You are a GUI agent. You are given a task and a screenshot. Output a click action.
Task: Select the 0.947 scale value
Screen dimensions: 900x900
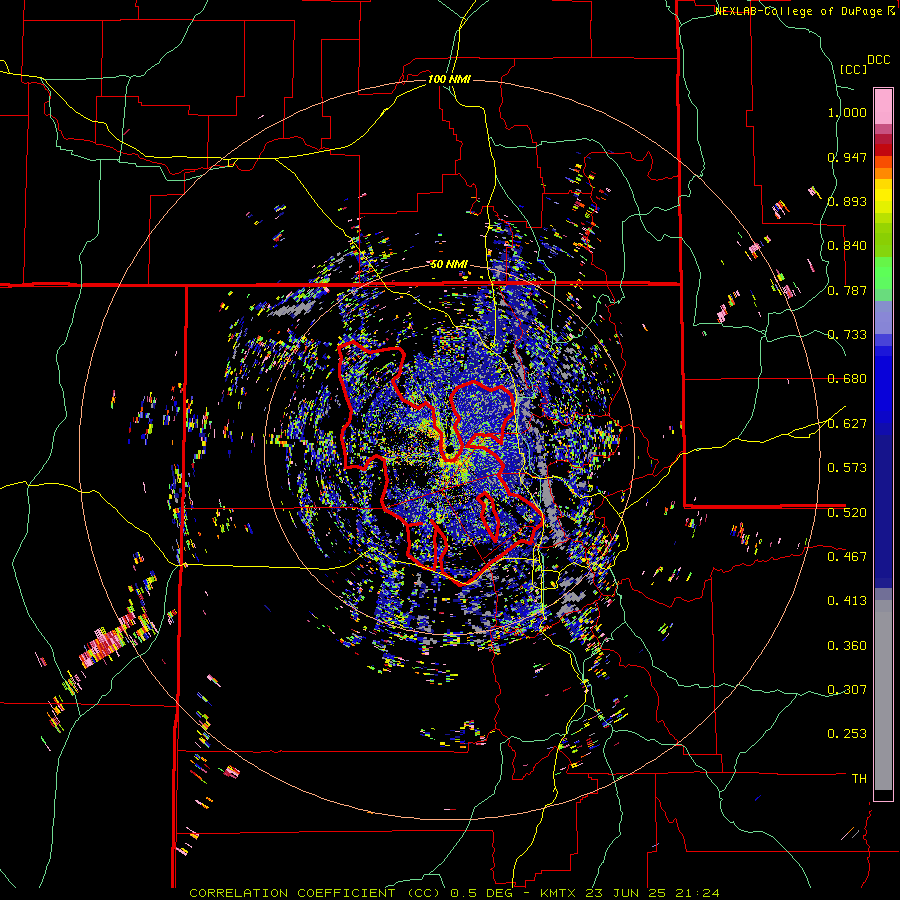tap(847, 157)
